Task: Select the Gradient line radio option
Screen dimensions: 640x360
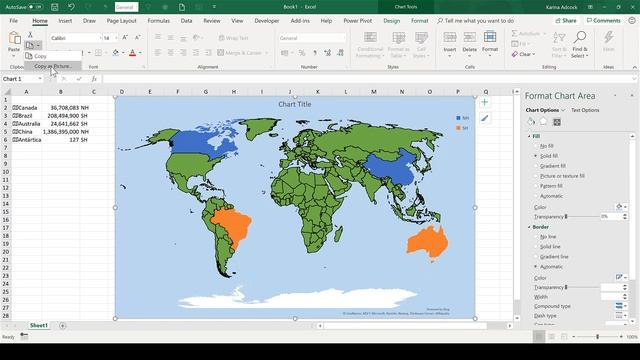Action: point(536,257)
